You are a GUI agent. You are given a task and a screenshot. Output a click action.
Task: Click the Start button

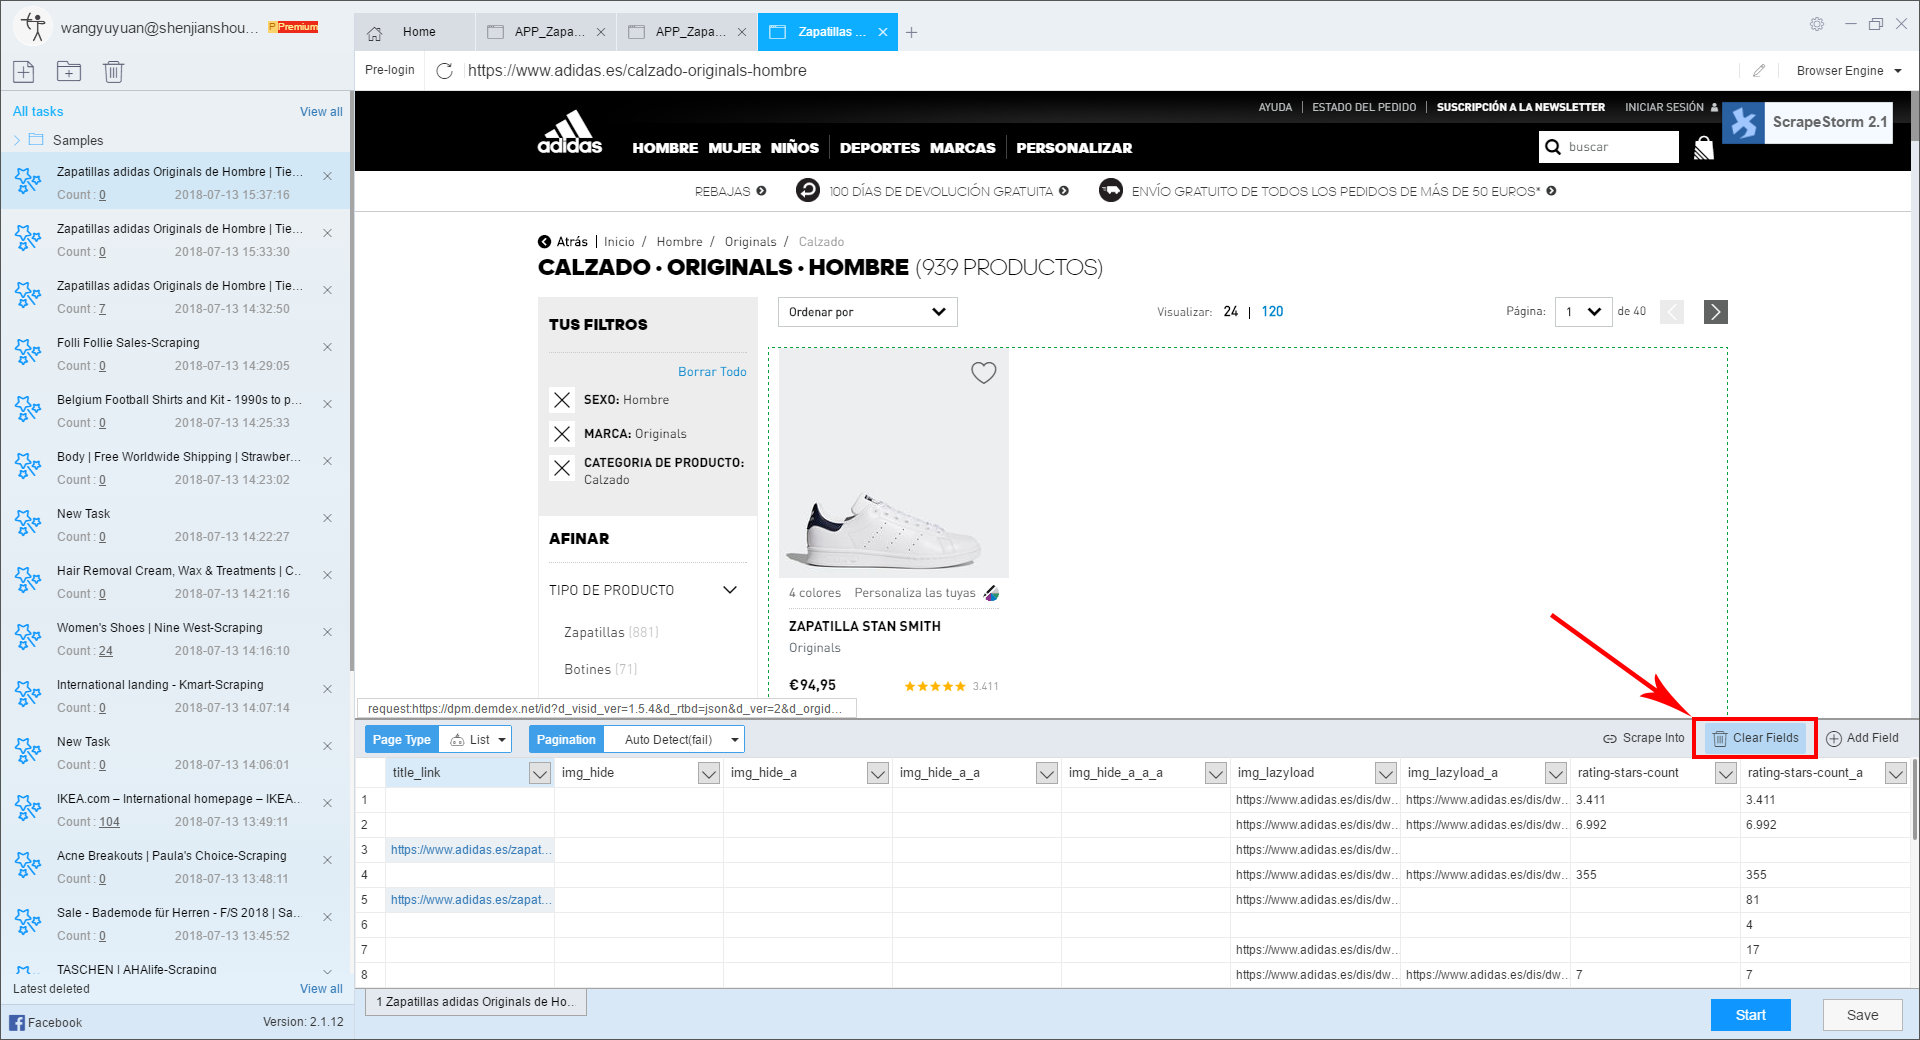click(1750, 1015)
